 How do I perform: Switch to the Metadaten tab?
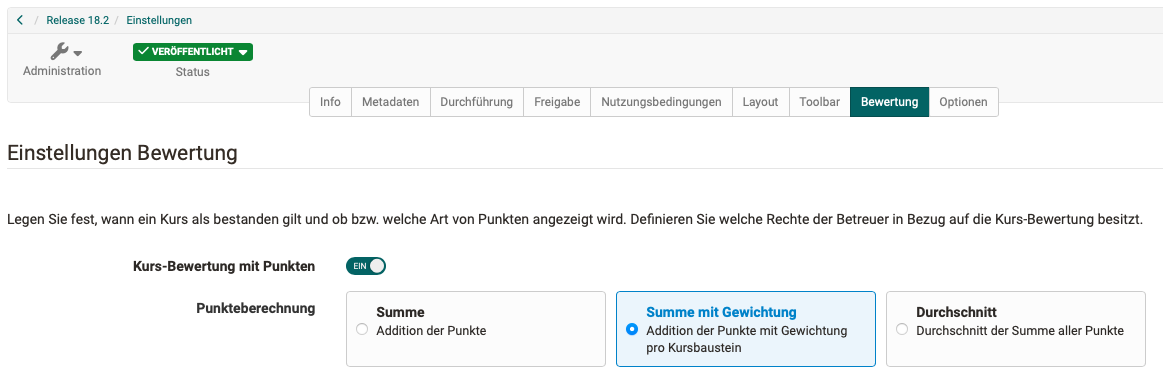pyautogui.click(x=390, y=102)
